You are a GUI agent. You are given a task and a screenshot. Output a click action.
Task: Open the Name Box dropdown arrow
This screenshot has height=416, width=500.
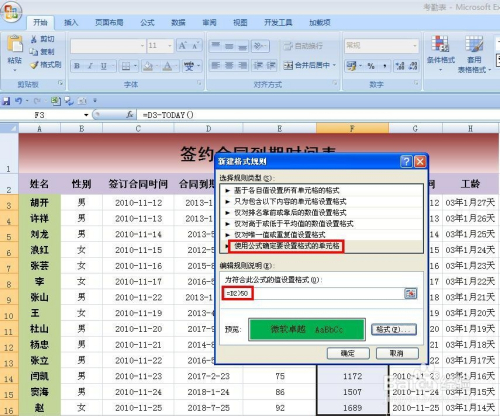point(86,115)
